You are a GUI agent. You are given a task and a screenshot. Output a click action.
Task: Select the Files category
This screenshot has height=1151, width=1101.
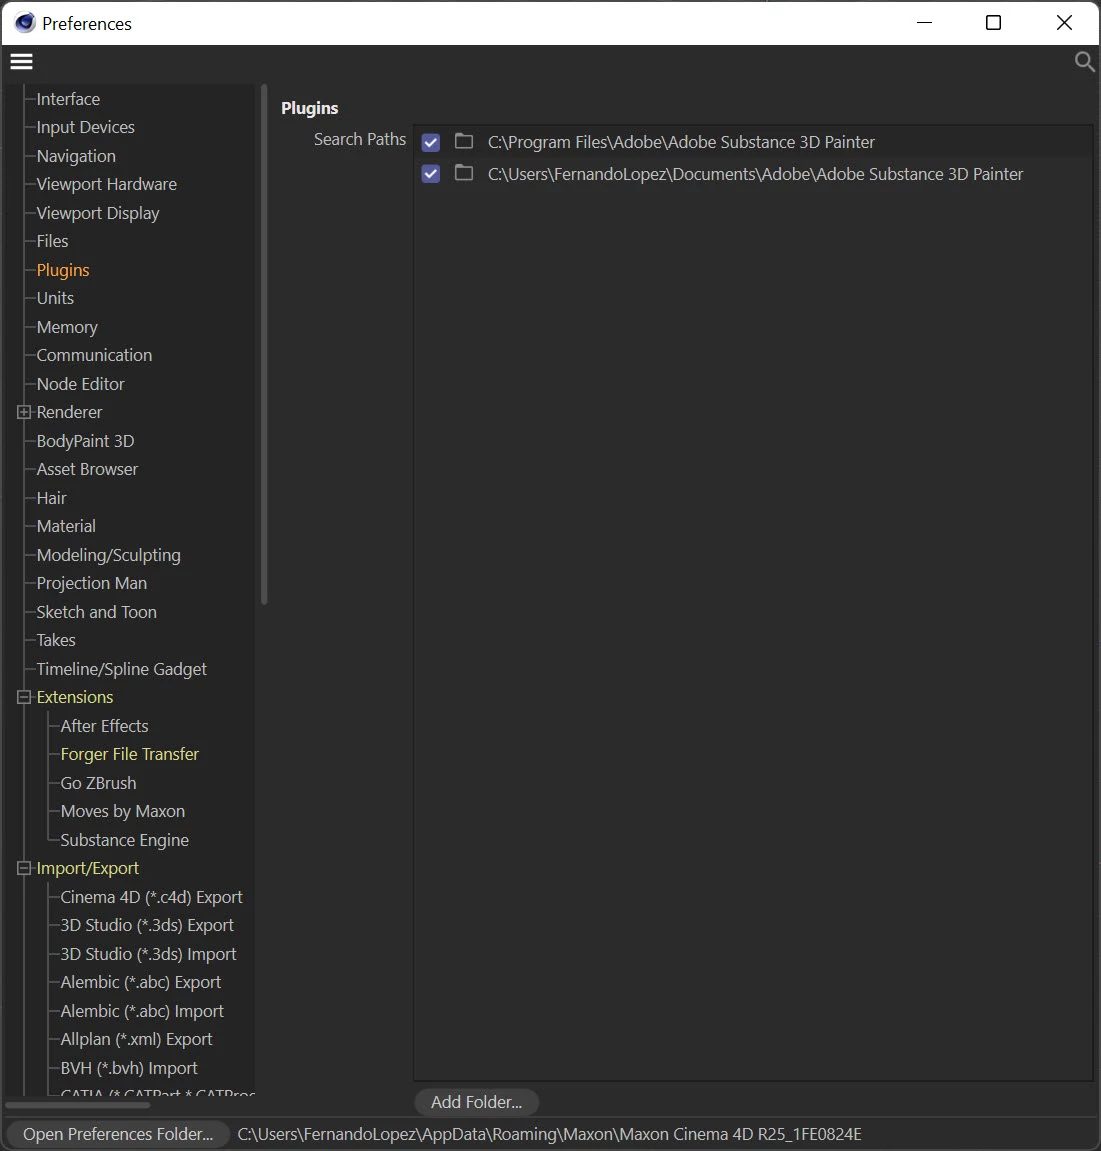(52, 242)
